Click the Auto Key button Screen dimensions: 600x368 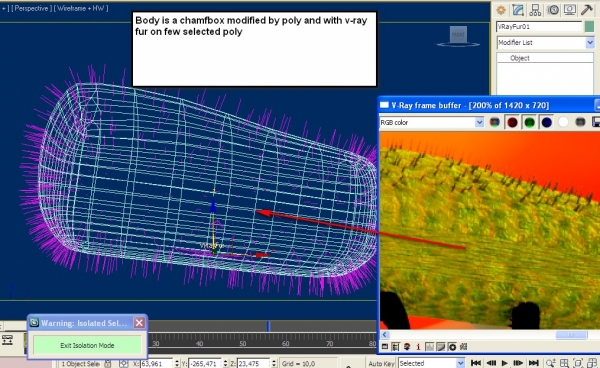pos(381,363)
